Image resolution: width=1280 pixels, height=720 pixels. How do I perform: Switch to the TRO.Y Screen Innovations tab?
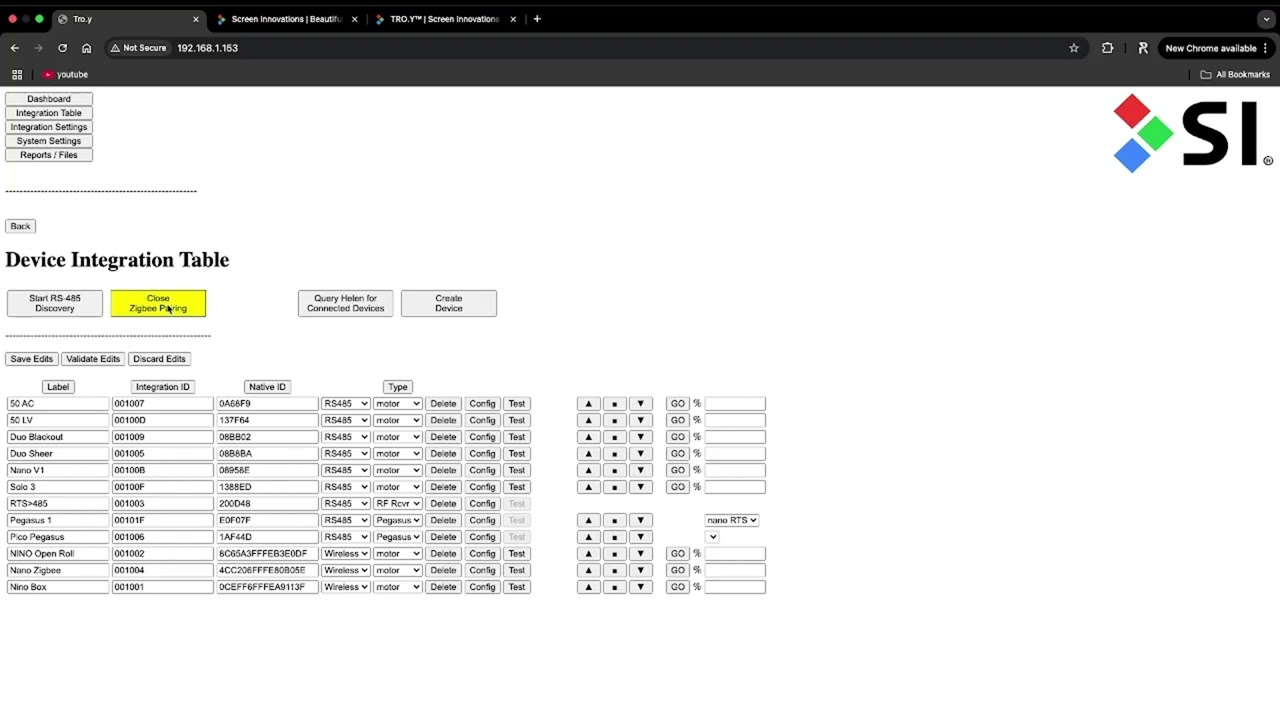444,19
